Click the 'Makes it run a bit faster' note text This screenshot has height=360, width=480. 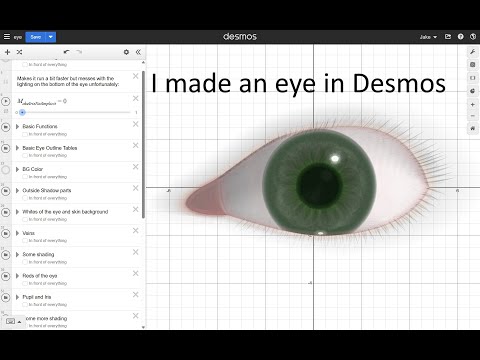[68, 81]
